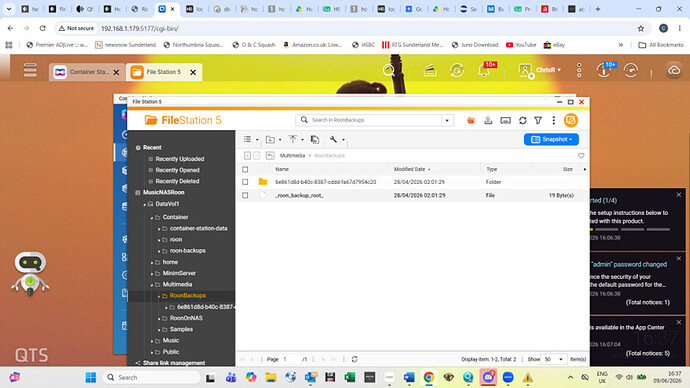Image resolution: width=690 pixels, height=388 pixels.
Task: Click the copy to clipboard toolbar icon
Action: point(315,139)
